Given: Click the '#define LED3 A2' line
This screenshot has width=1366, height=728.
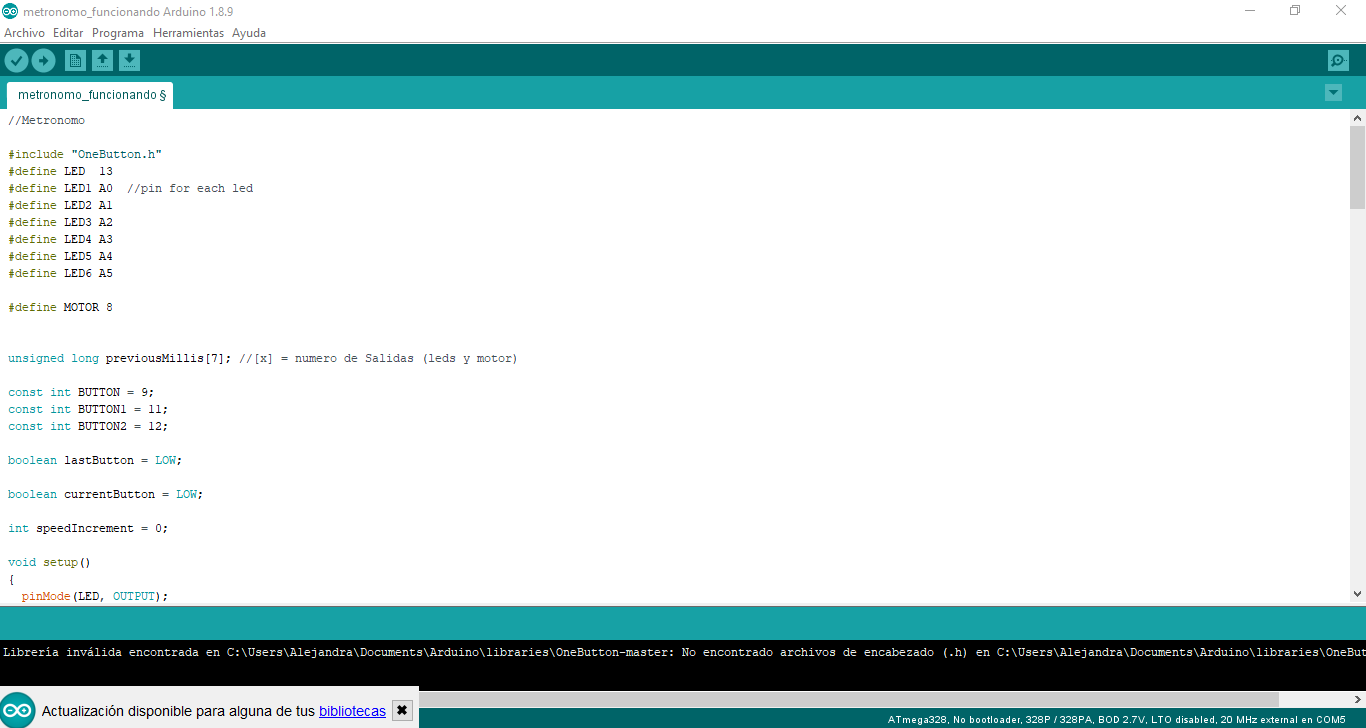Looking at the screenshot, I should [60, 222].
